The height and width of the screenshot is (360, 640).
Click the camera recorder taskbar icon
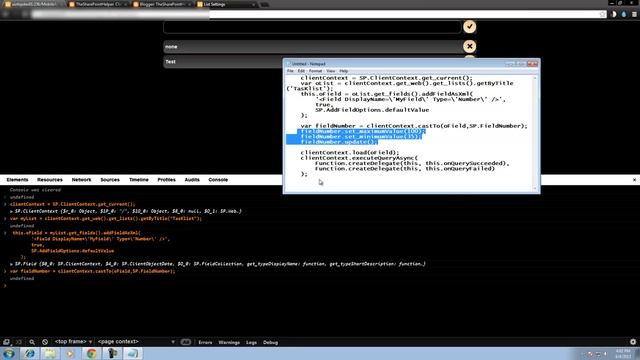(x=112, y=353)
